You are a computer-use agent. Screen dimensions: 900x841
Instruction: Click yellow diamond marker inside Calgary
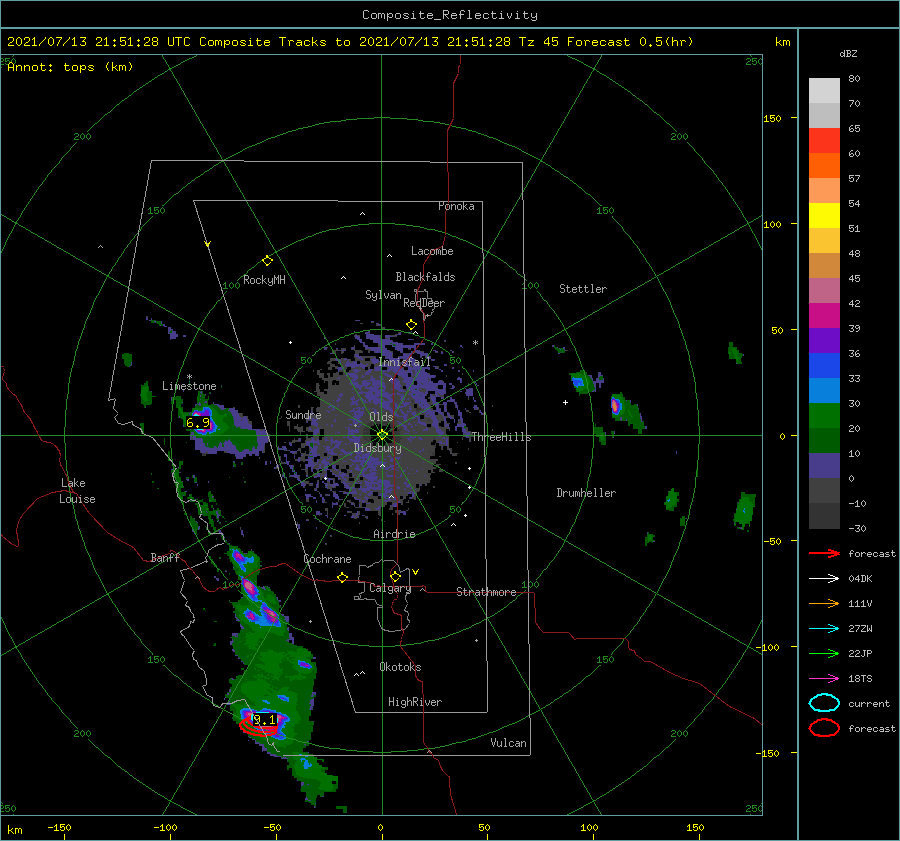pos(395,576)
